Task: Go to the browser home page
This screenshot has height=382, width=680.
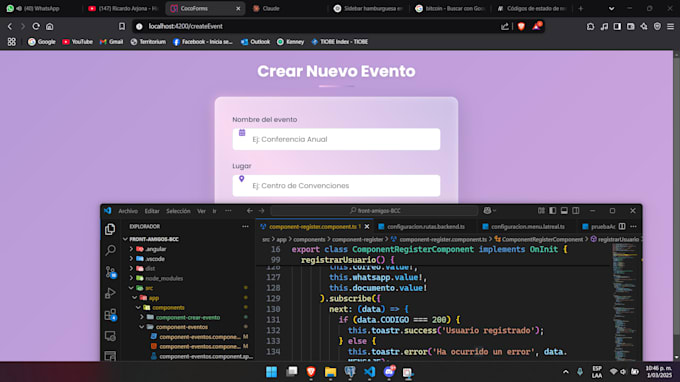Action: pyautogui.click(x=50, y=26)
